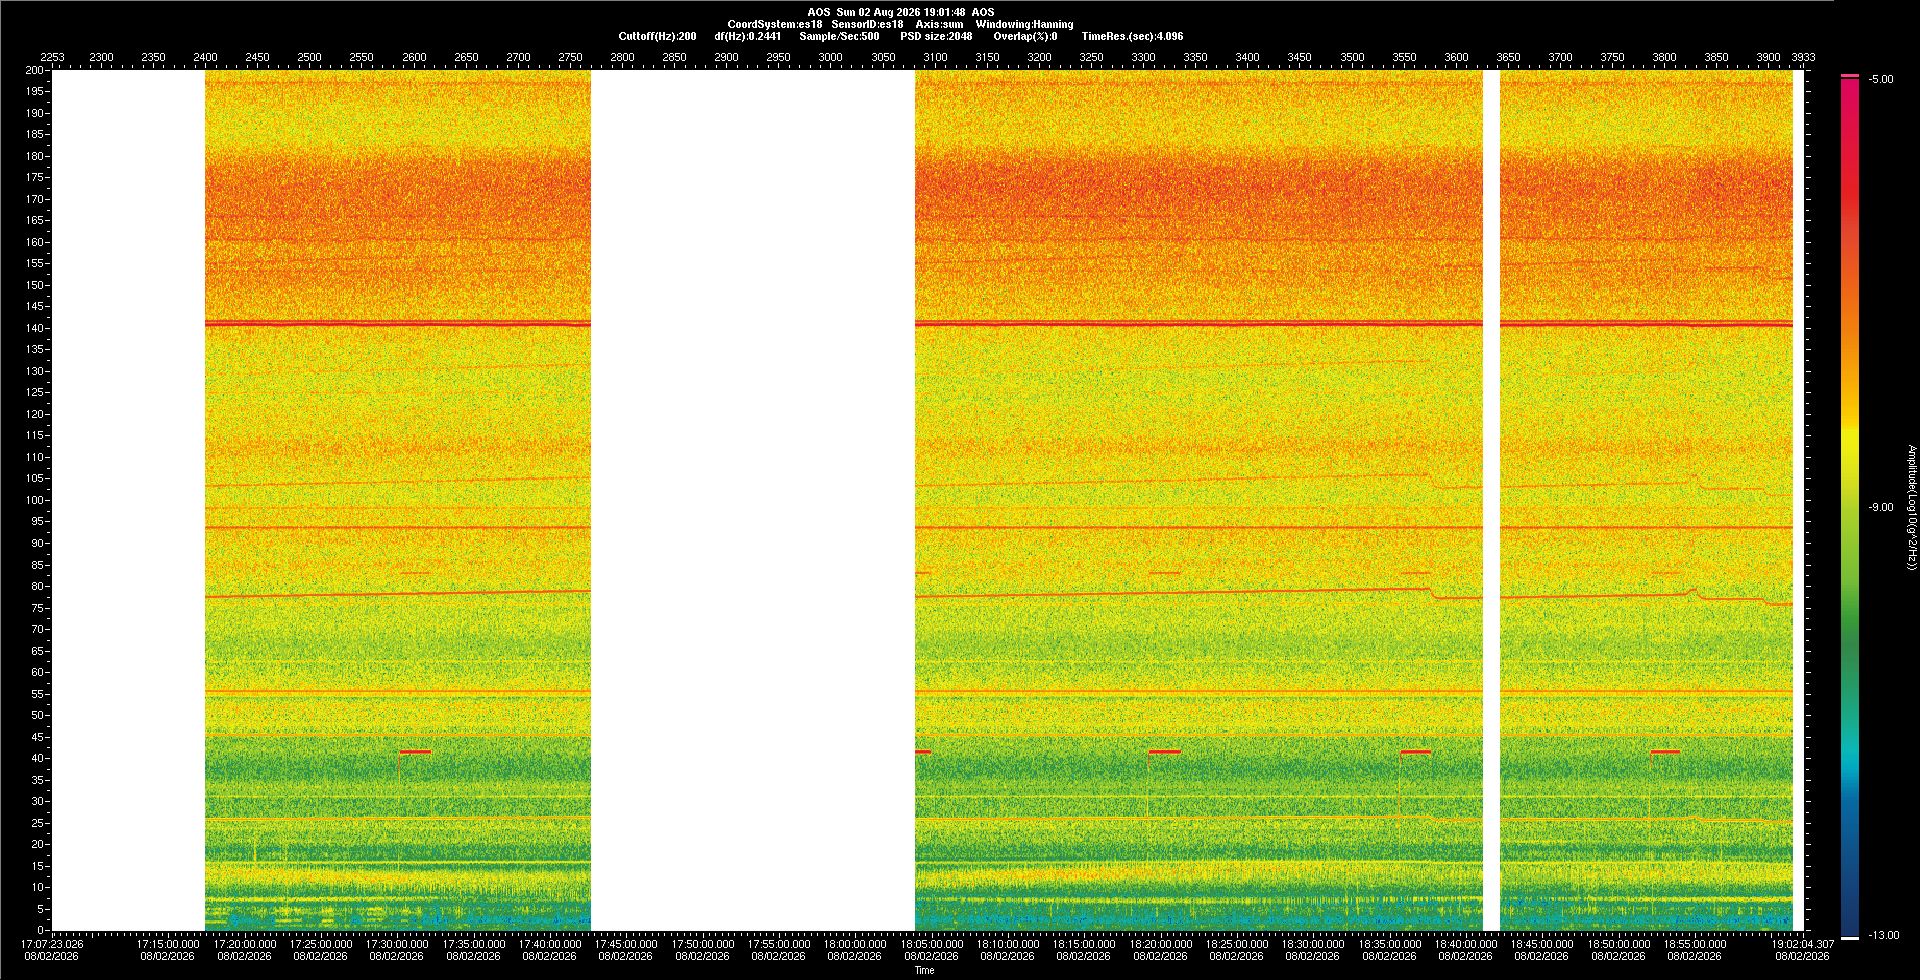The width and height of the screenshot is (1920, 980).
Task: Click the "SensorID:es18" header text
Action: (867, 24)
